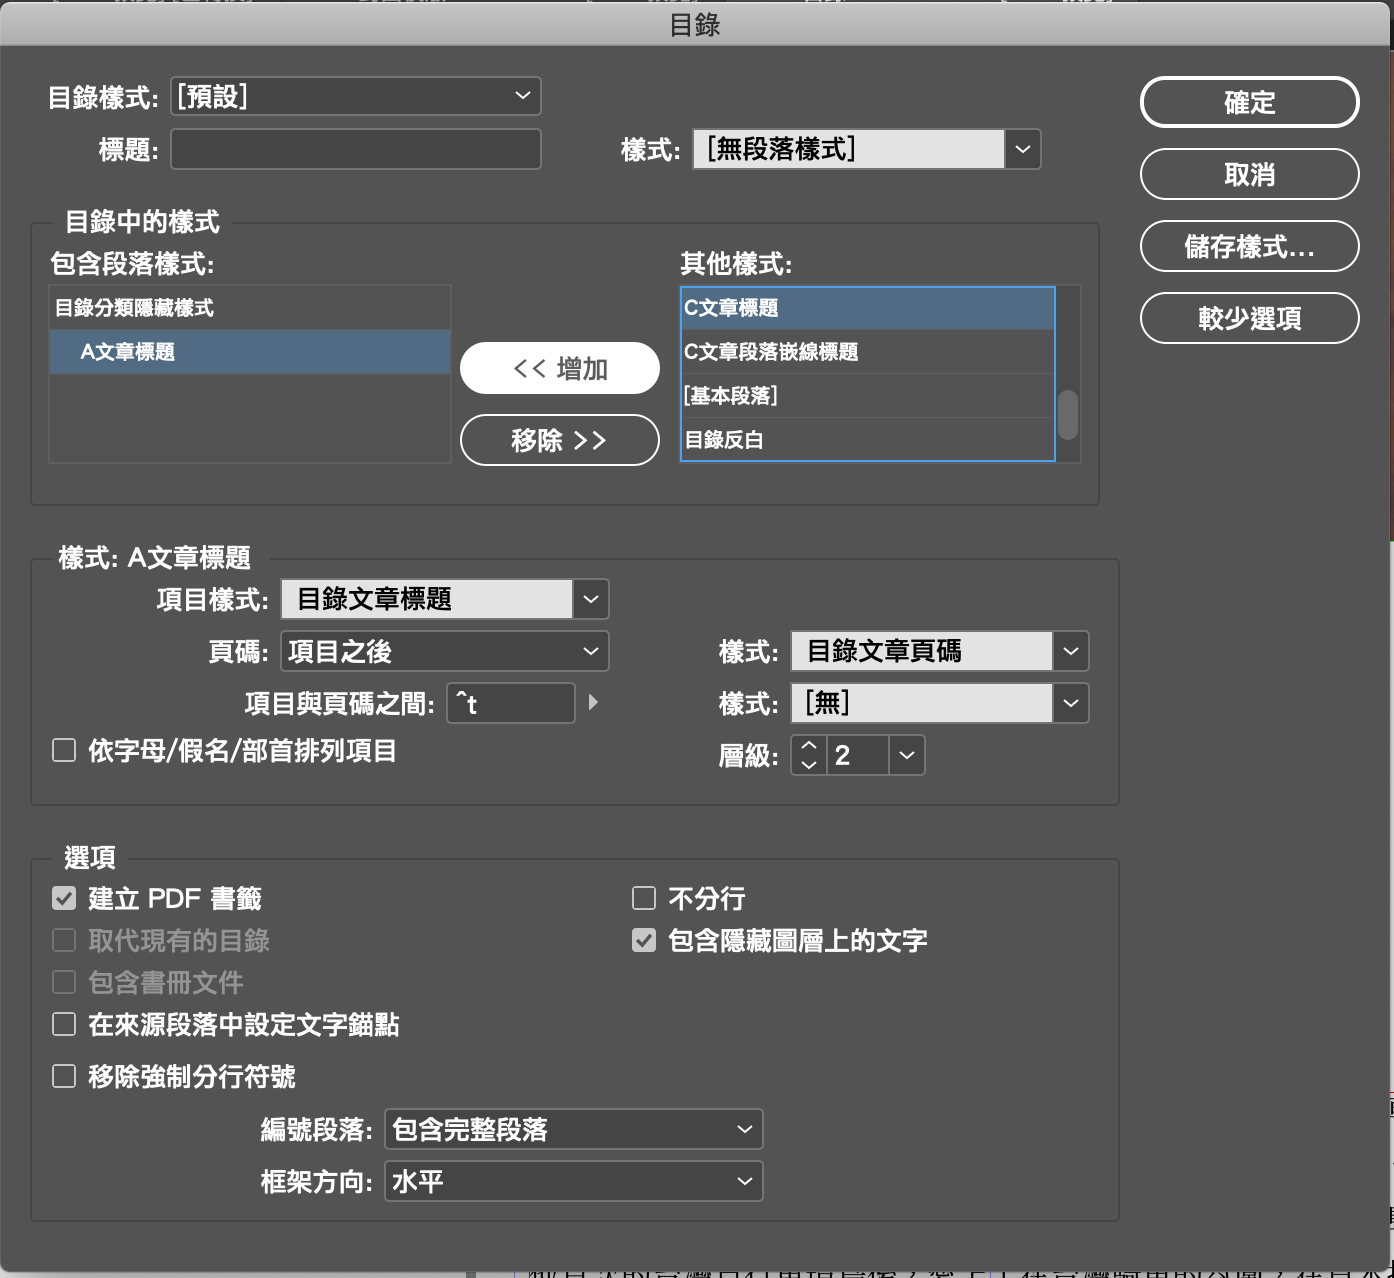Enable the 不分行 checkbox
Image resolution: width=1394 pixels, height=1278 pixels.
coord(644,898)
